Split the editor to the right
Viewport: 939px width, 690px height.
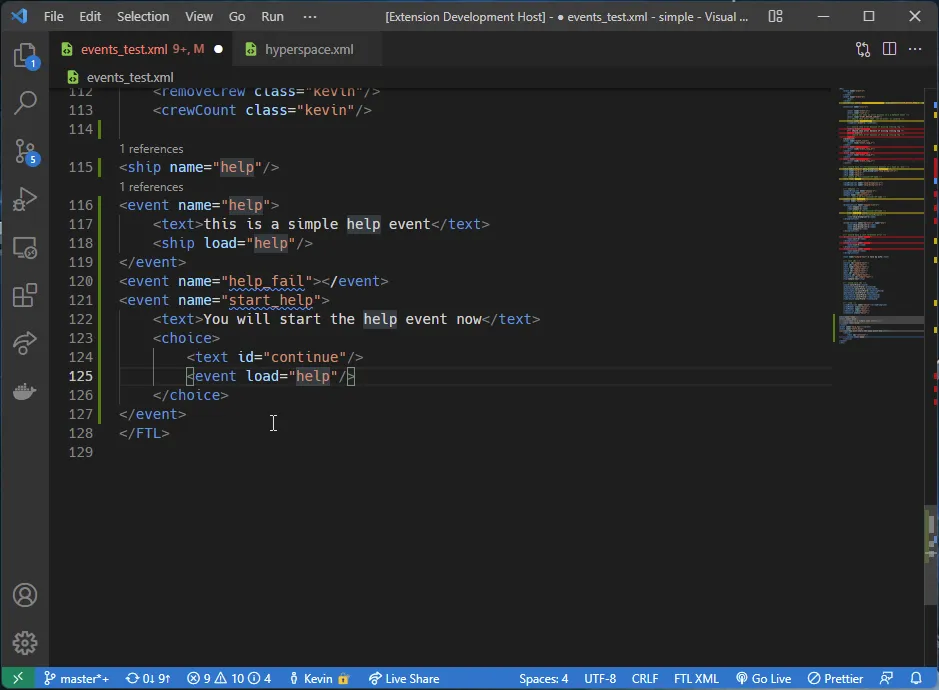pyautogui.click(x=889, y=49)
